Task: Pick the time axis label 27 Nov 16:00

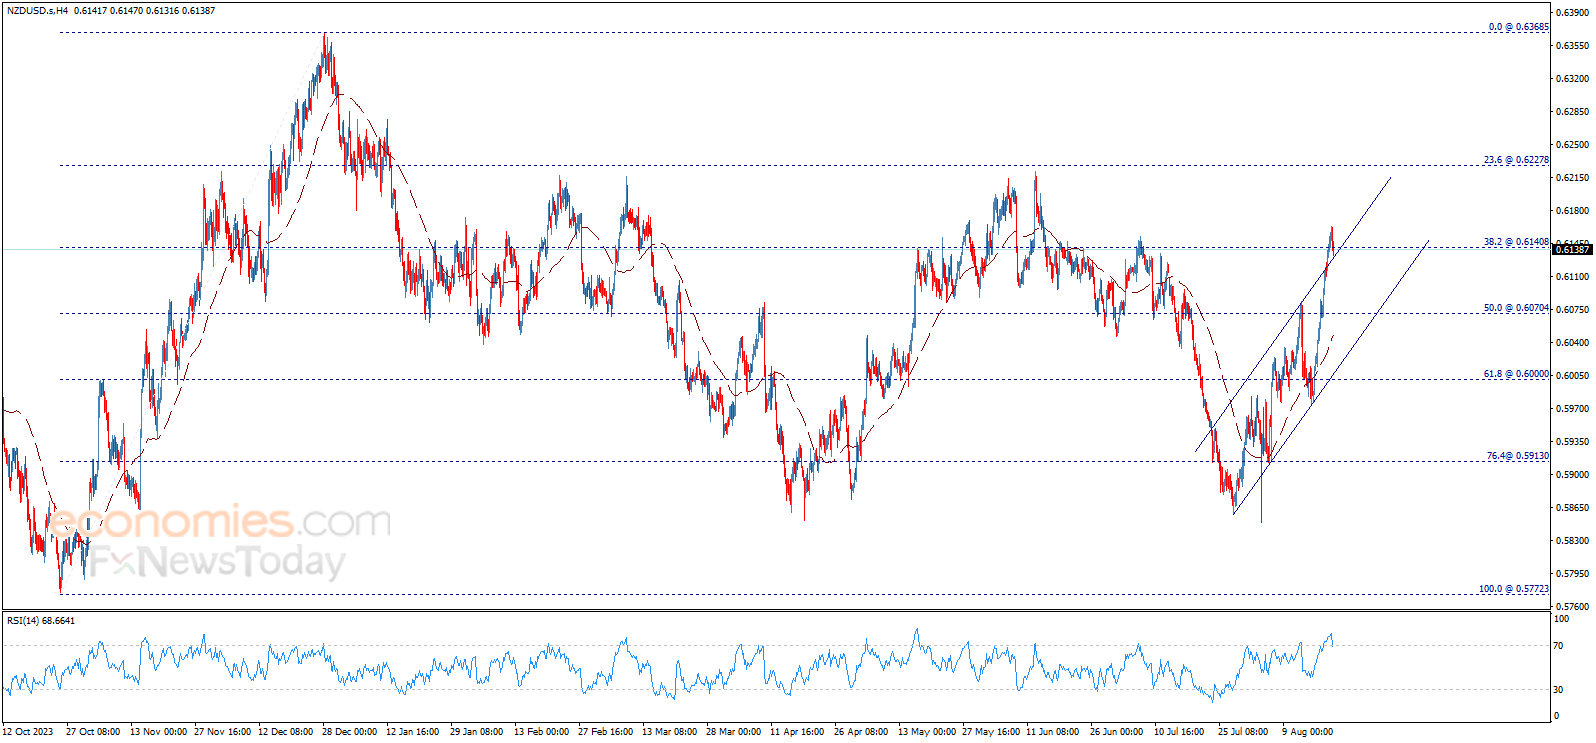Action: pyautogui.click(x=223, y=732)
